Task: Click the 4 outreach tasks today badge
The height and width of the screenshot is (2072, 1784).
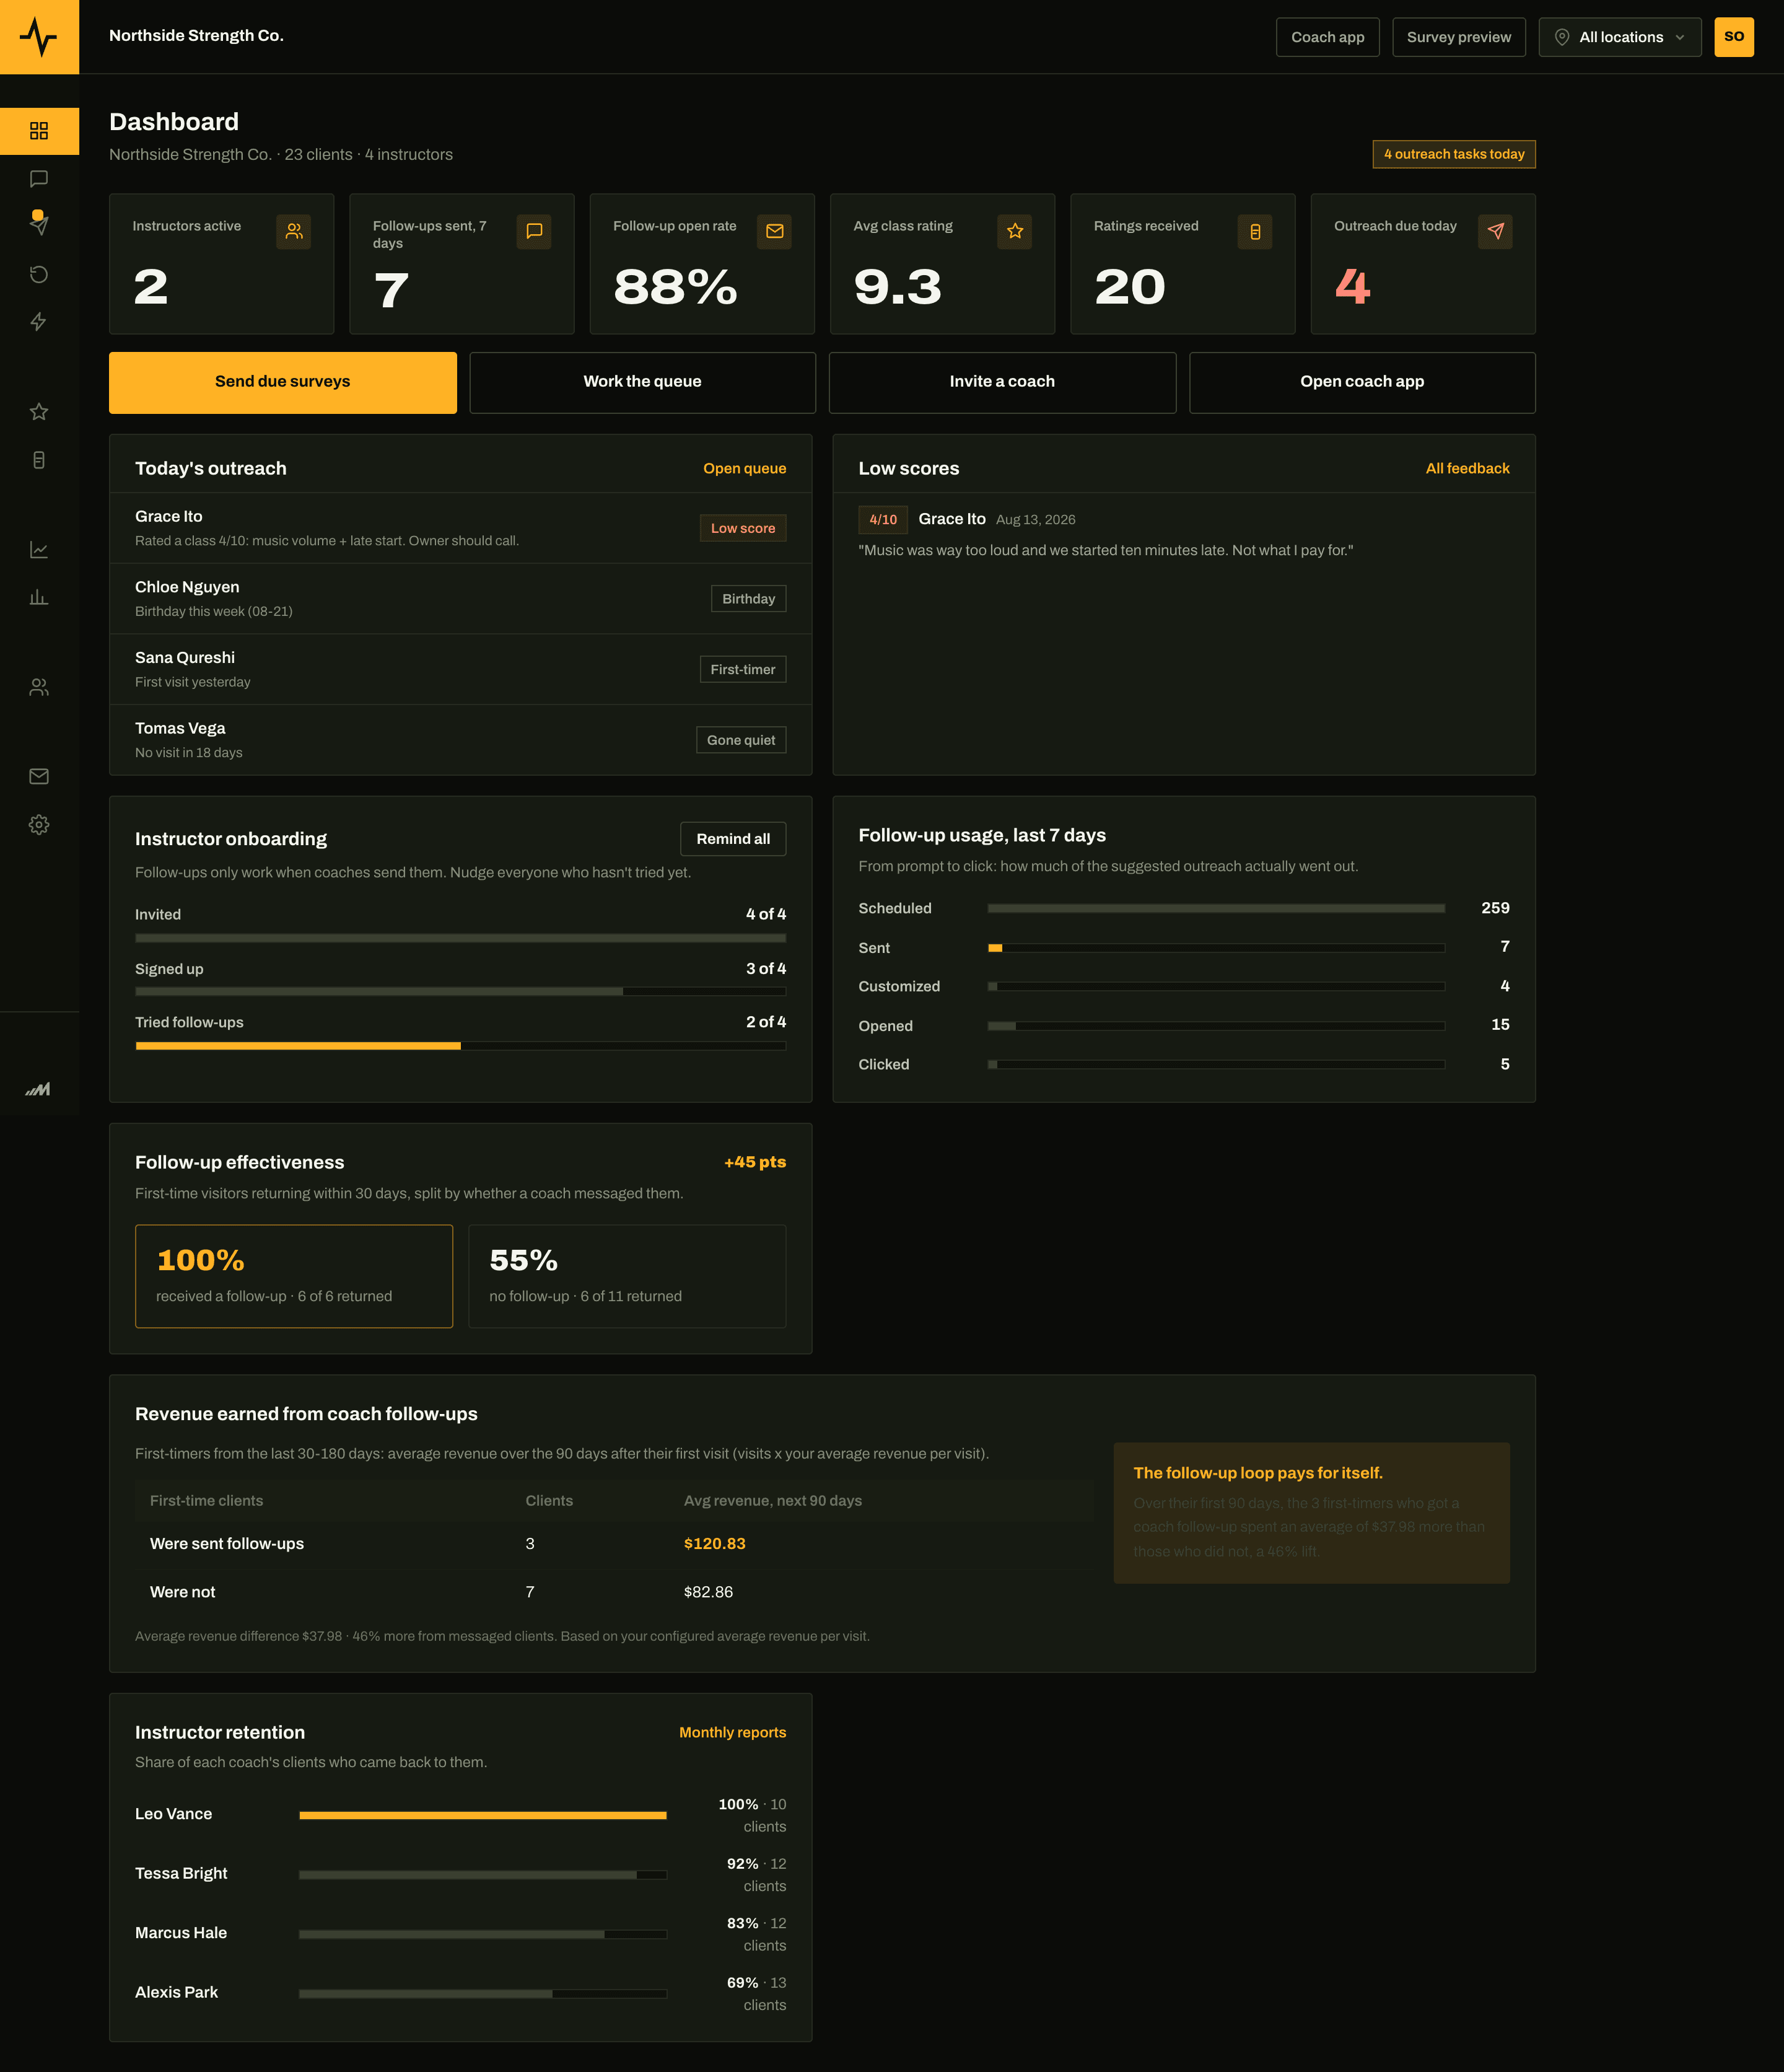Action: [1453, 154]
